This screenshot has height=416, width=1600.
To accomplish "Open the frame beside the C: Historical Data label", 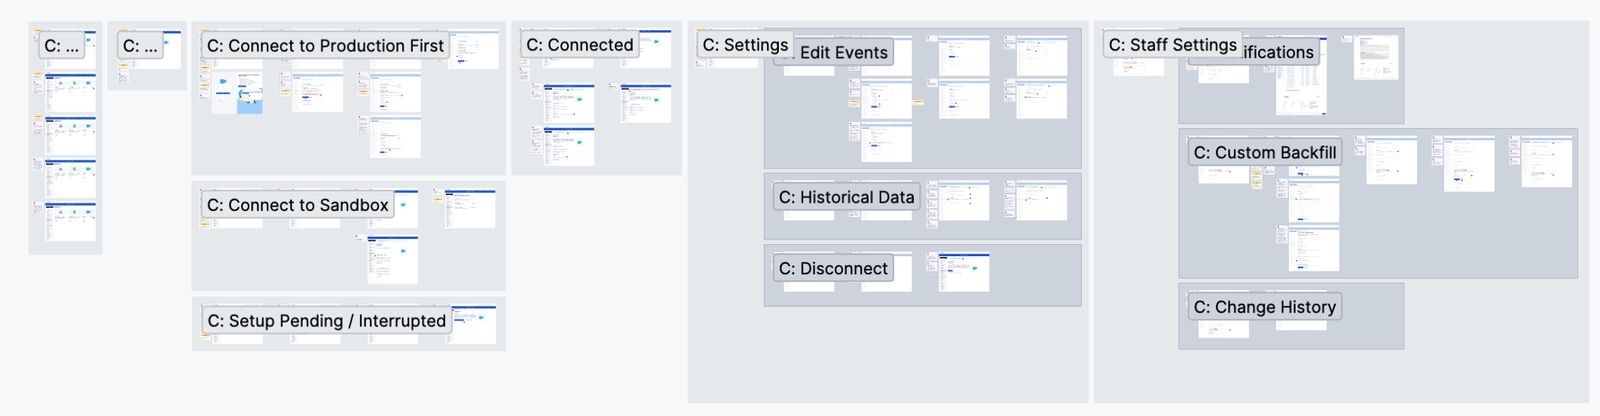I will click(x=964, y=201).
